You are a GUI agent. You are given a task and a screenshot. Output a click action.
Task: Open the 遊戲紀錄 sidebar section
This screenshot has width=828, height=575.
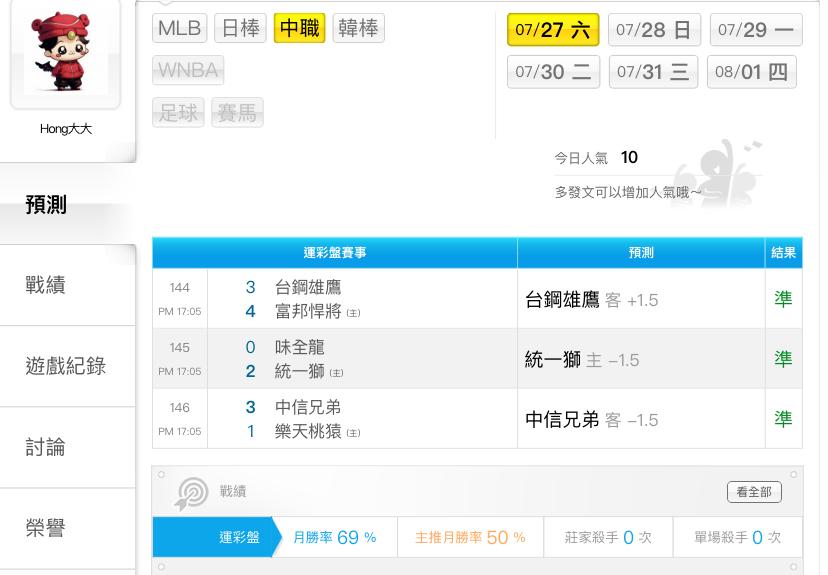(x=68, y=366)
